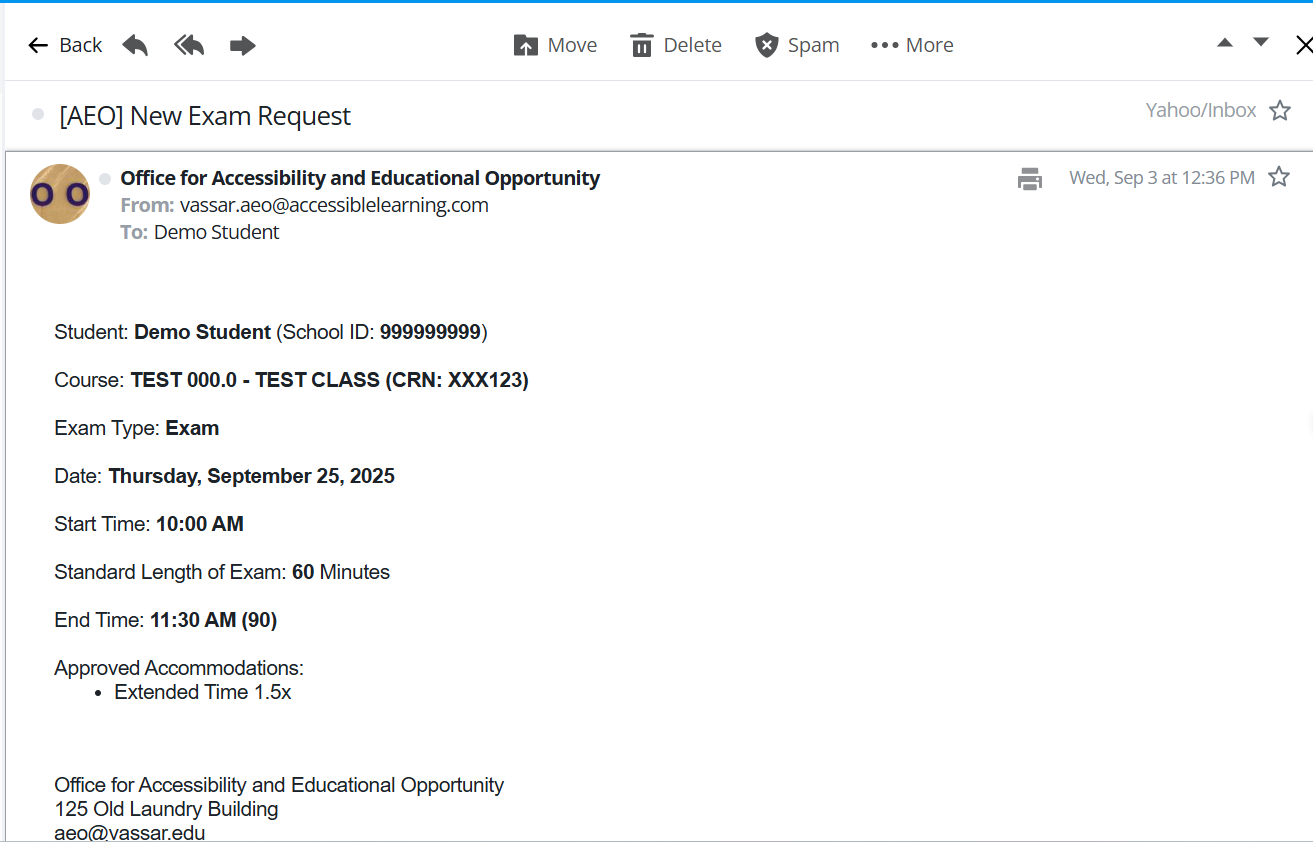Click the date Thursday, September 25, 2025

252,476
